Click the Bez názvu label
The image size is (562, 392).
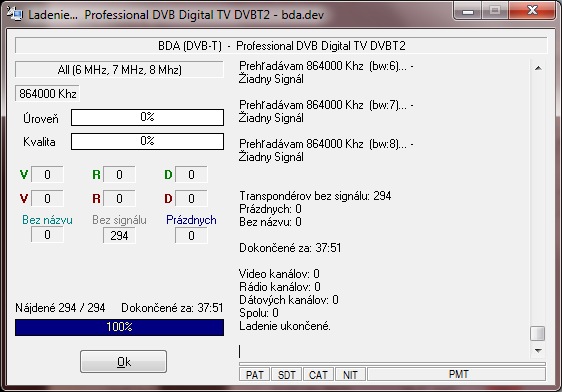click(x=47, y=220)
